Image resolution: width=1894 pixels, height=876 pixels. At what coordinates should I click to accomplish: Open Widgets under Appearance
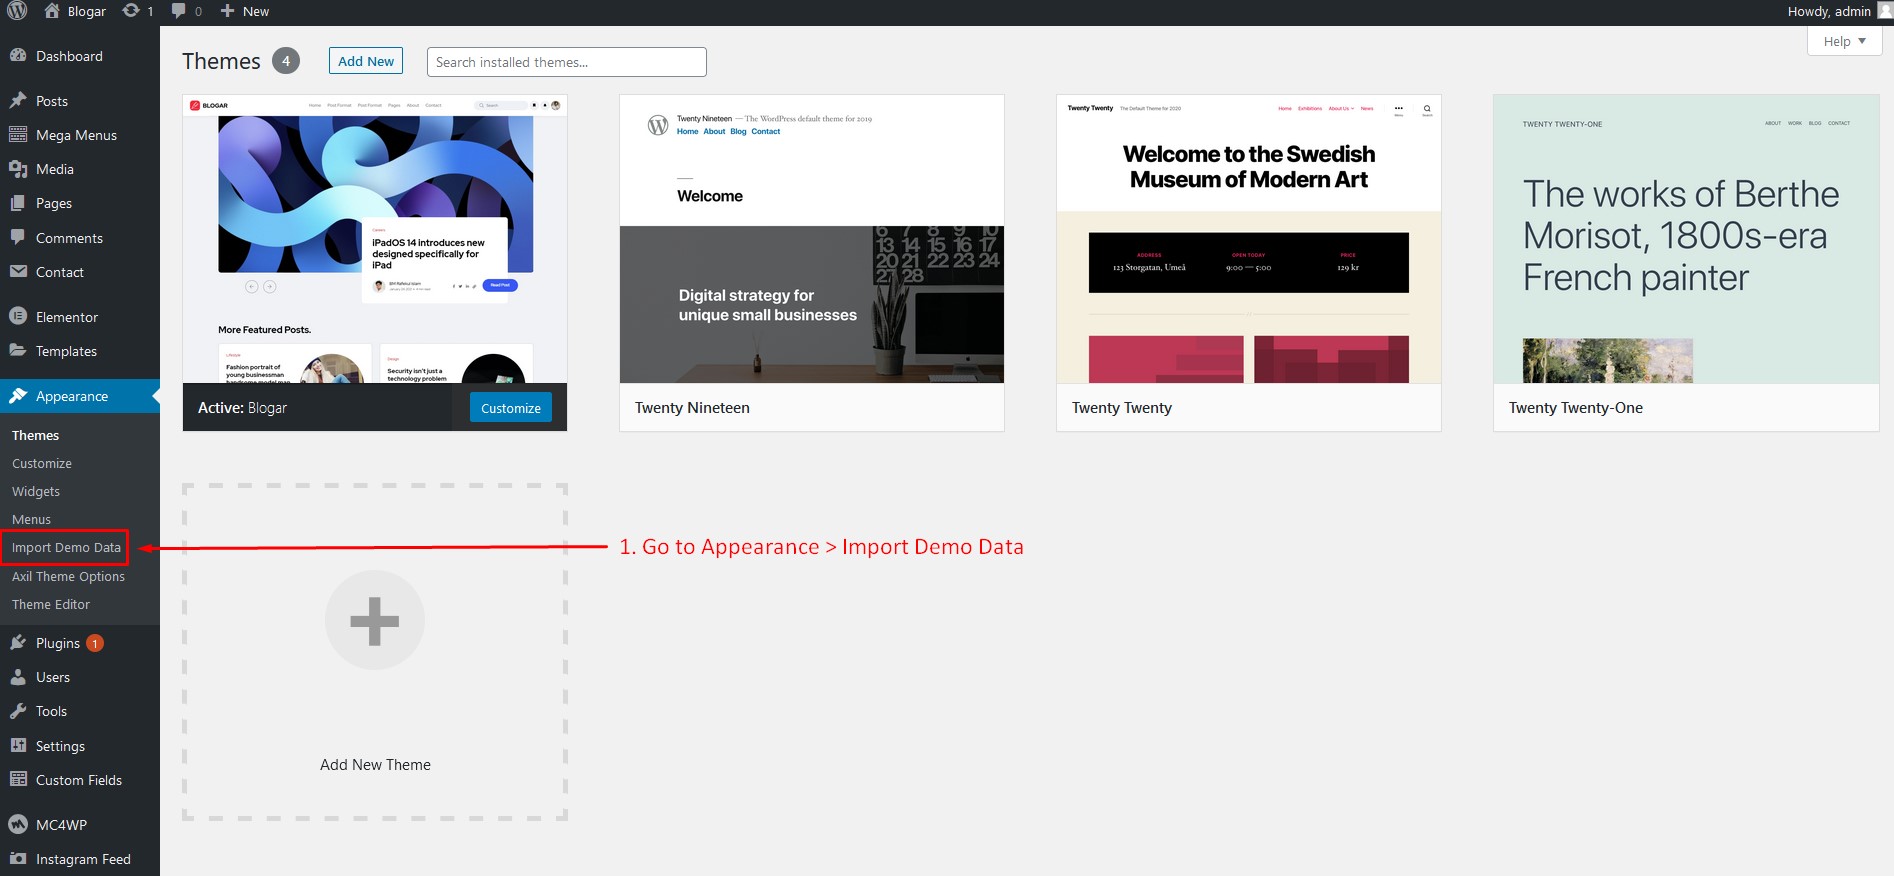[x=36, y=491]
